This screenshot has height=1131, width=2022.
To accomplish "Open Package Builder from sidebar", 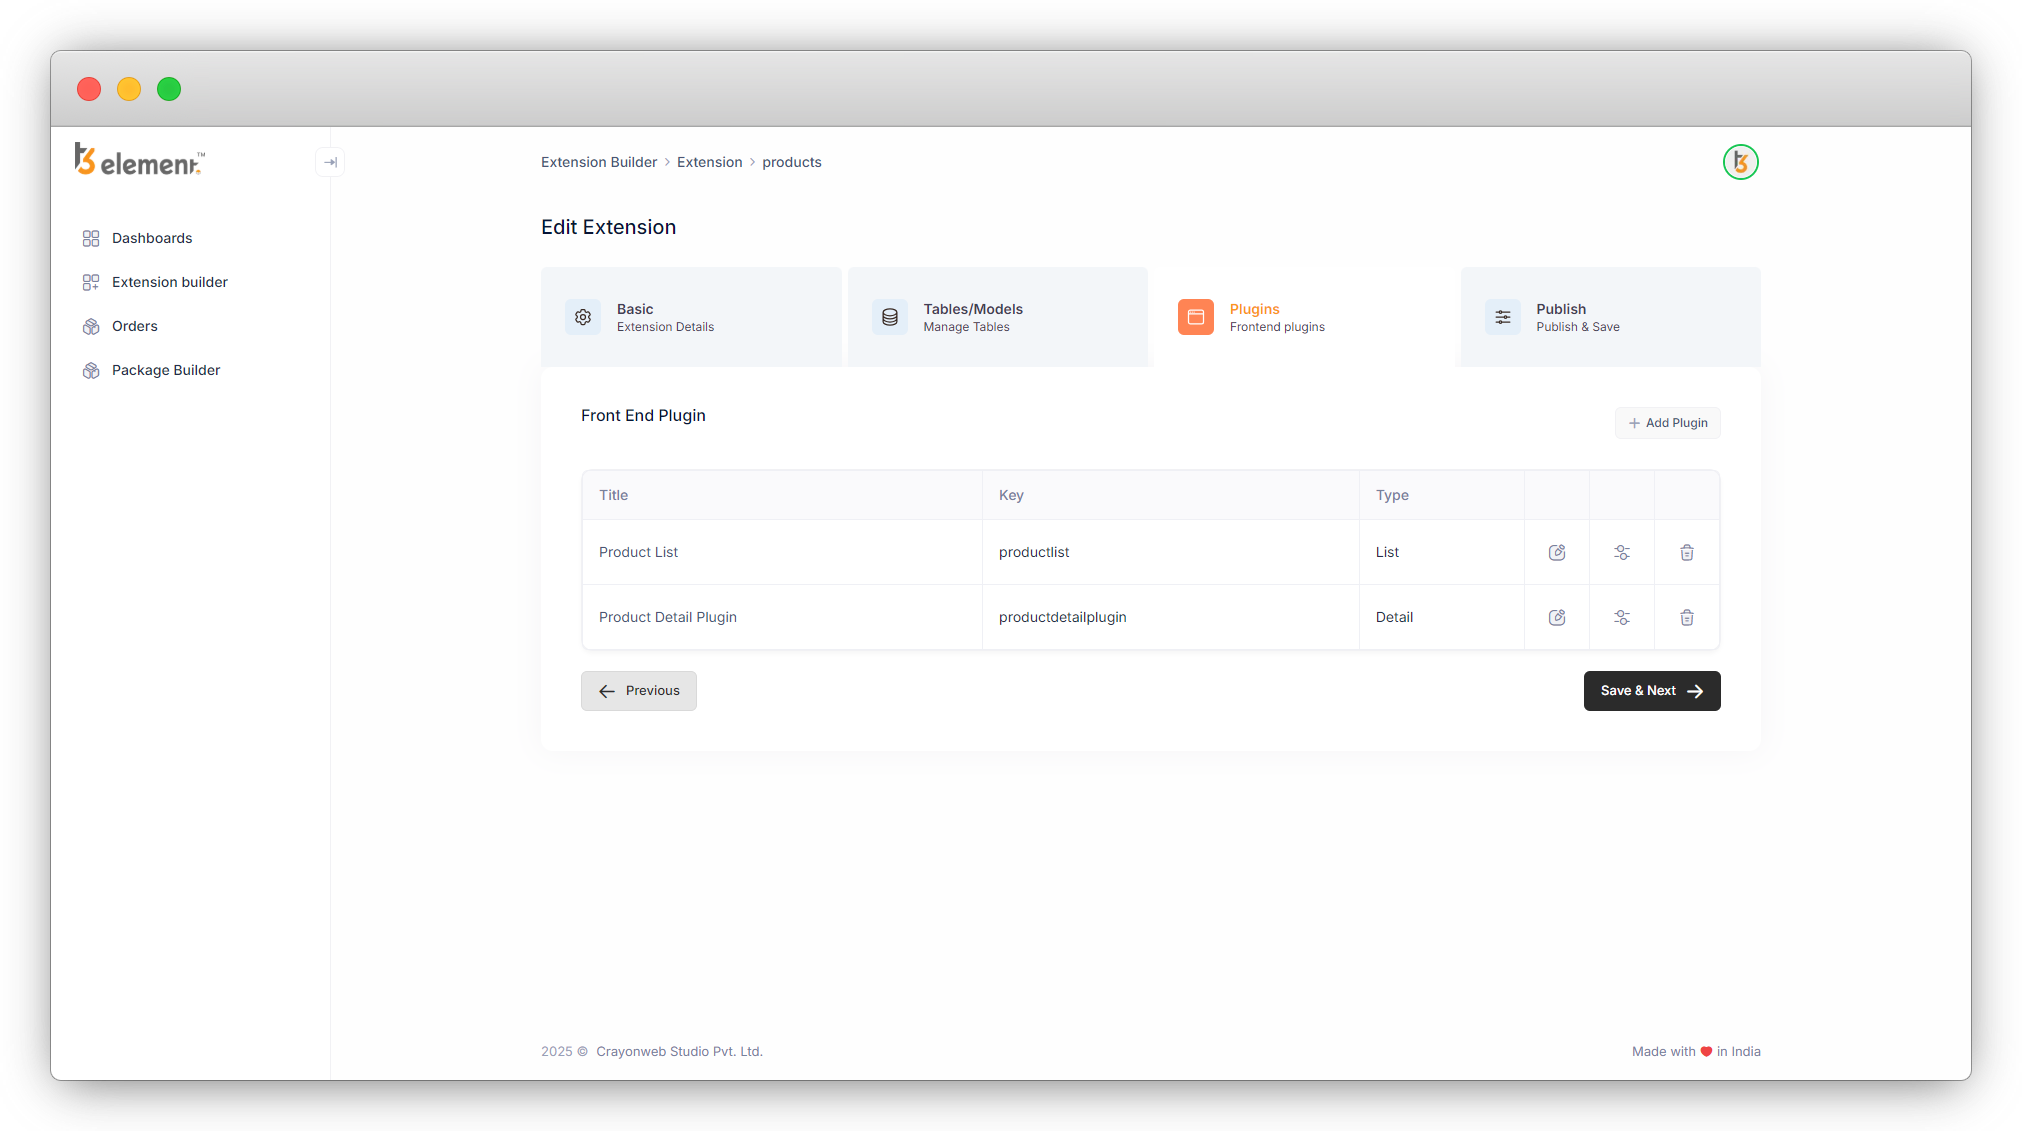I will [x=165, y=370].
